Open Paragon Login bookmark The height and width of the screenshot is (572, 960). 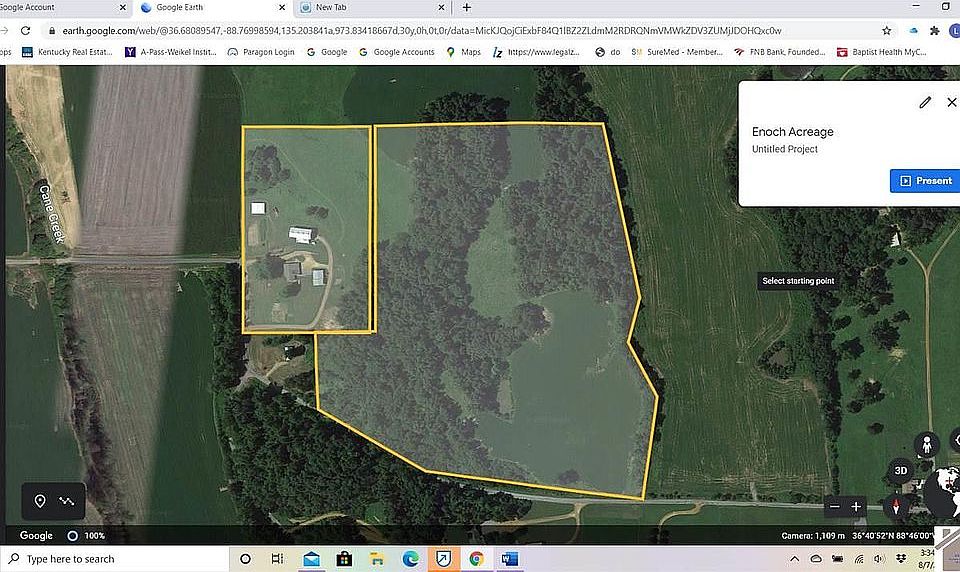tap(261, 52)
